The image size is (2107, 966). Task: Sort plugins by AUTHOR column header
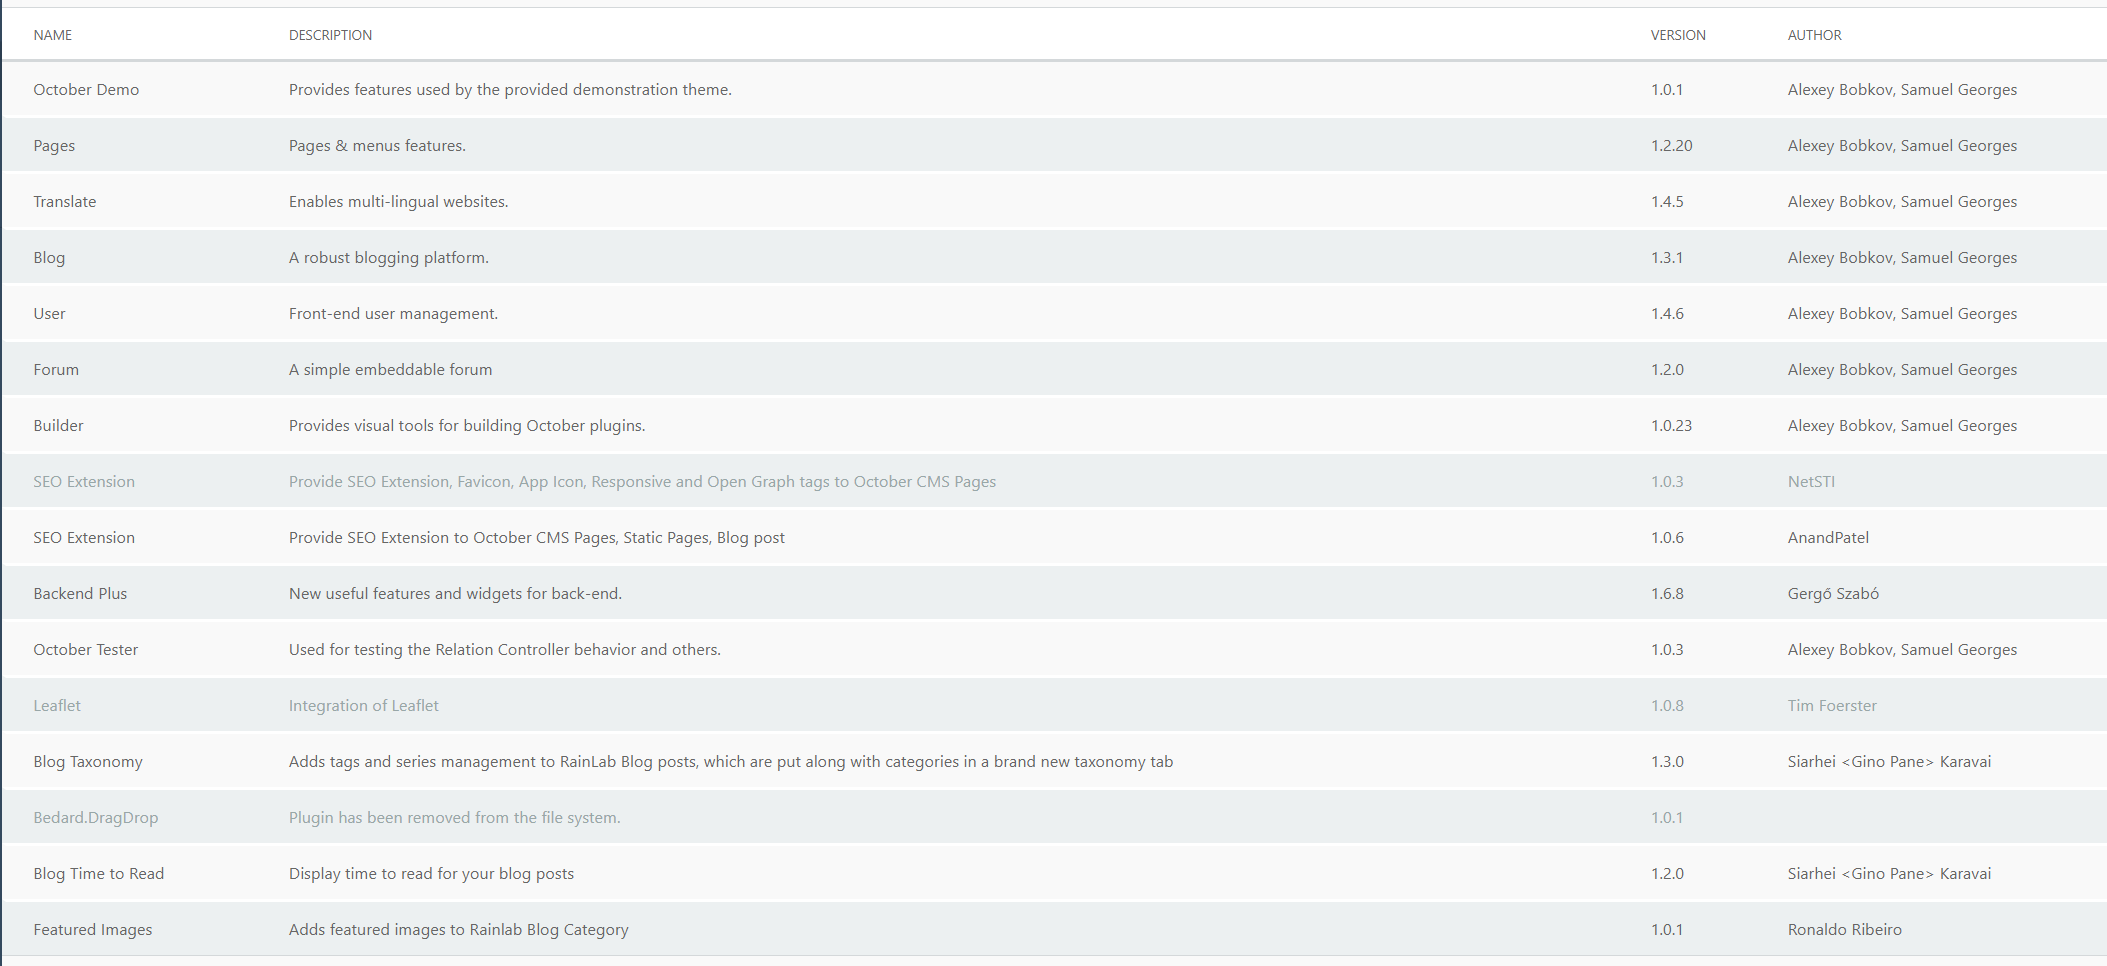pyautogui.click(x=1814, y=35)
